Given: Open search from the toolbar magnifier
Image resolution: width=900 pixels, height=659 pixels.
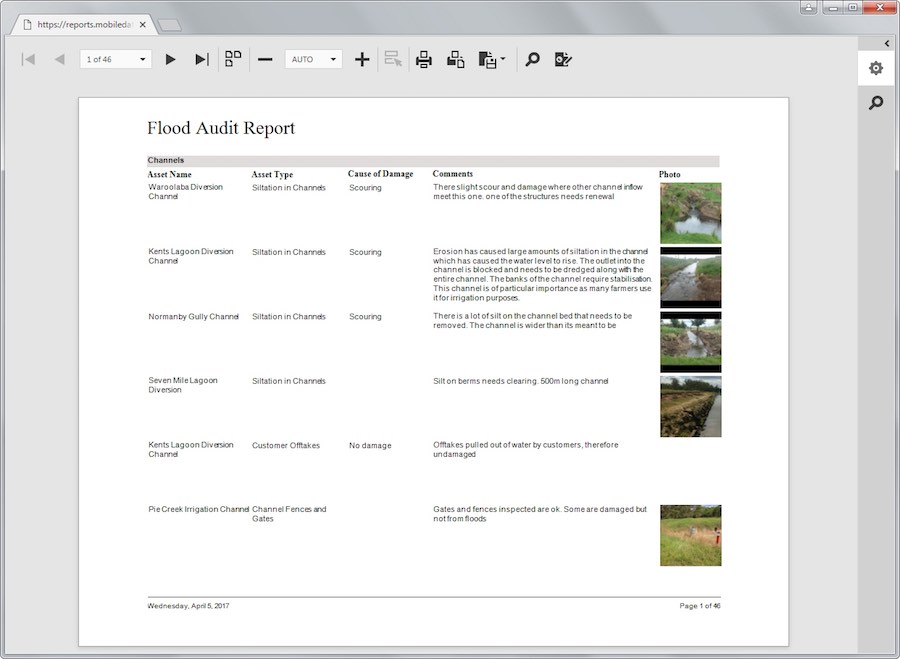Looking at the screenshot, I should click(x=533, y=59).
